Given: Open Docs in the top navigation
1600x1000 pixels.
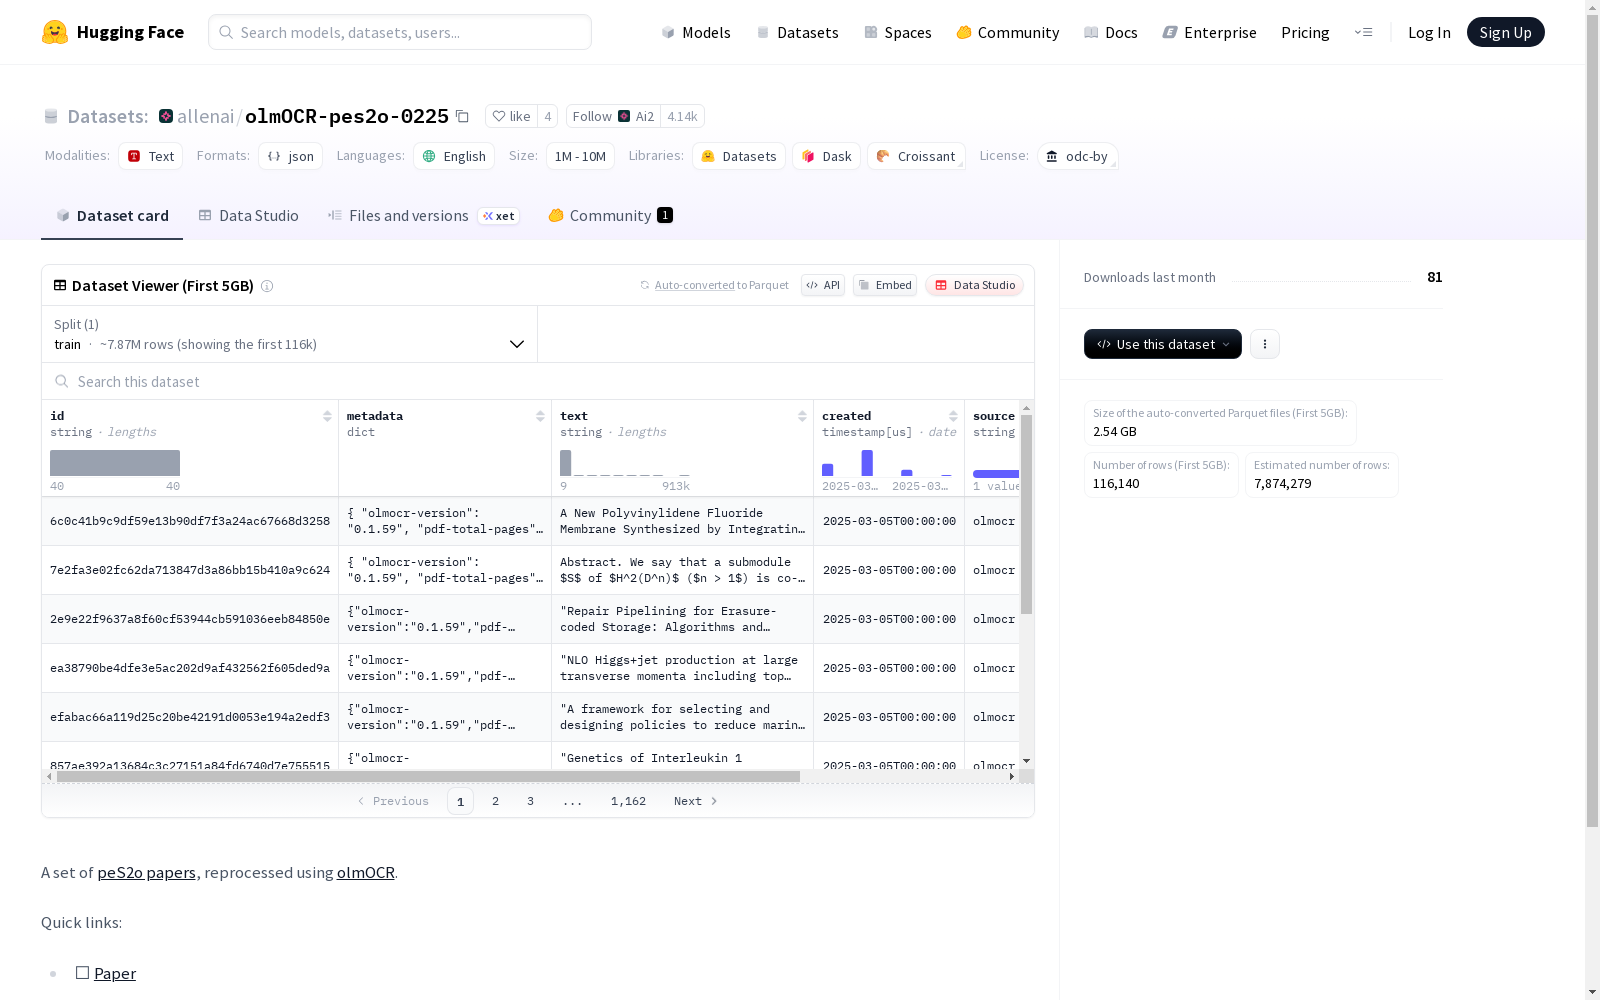Looking at the screenshot, I should click(x=1111, y=32).
